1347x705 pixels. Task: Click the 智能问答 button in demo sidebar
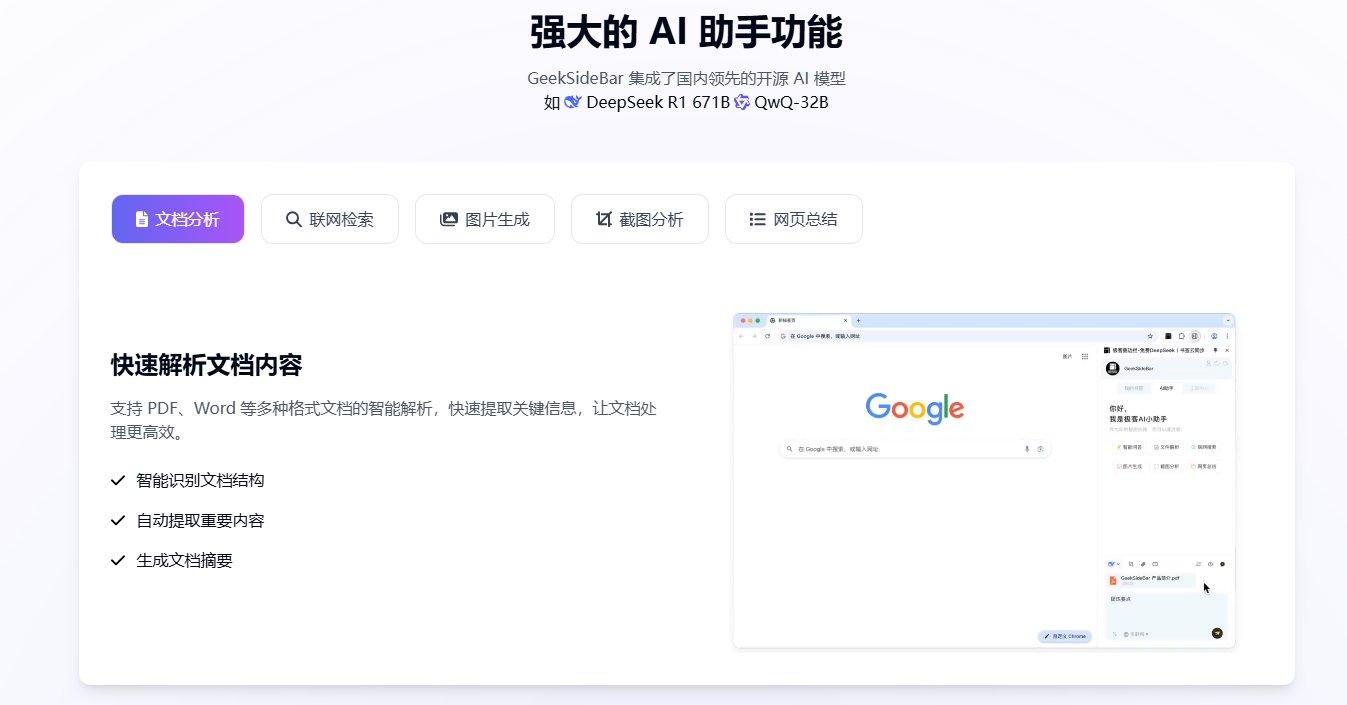click(1130, 447)
